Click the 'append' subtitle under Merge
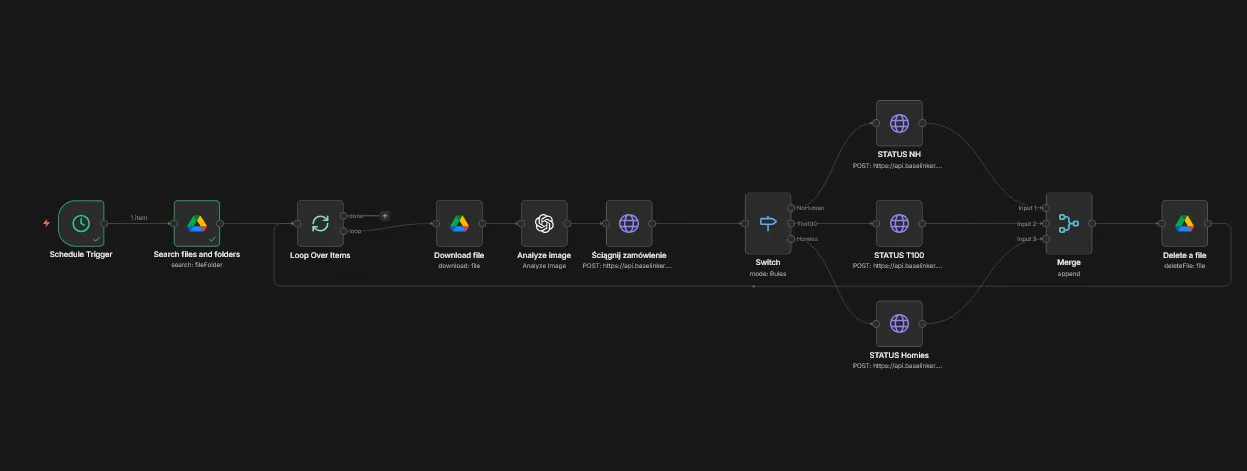This screenshot has height=471, width=1247. tap(1068, 273)
